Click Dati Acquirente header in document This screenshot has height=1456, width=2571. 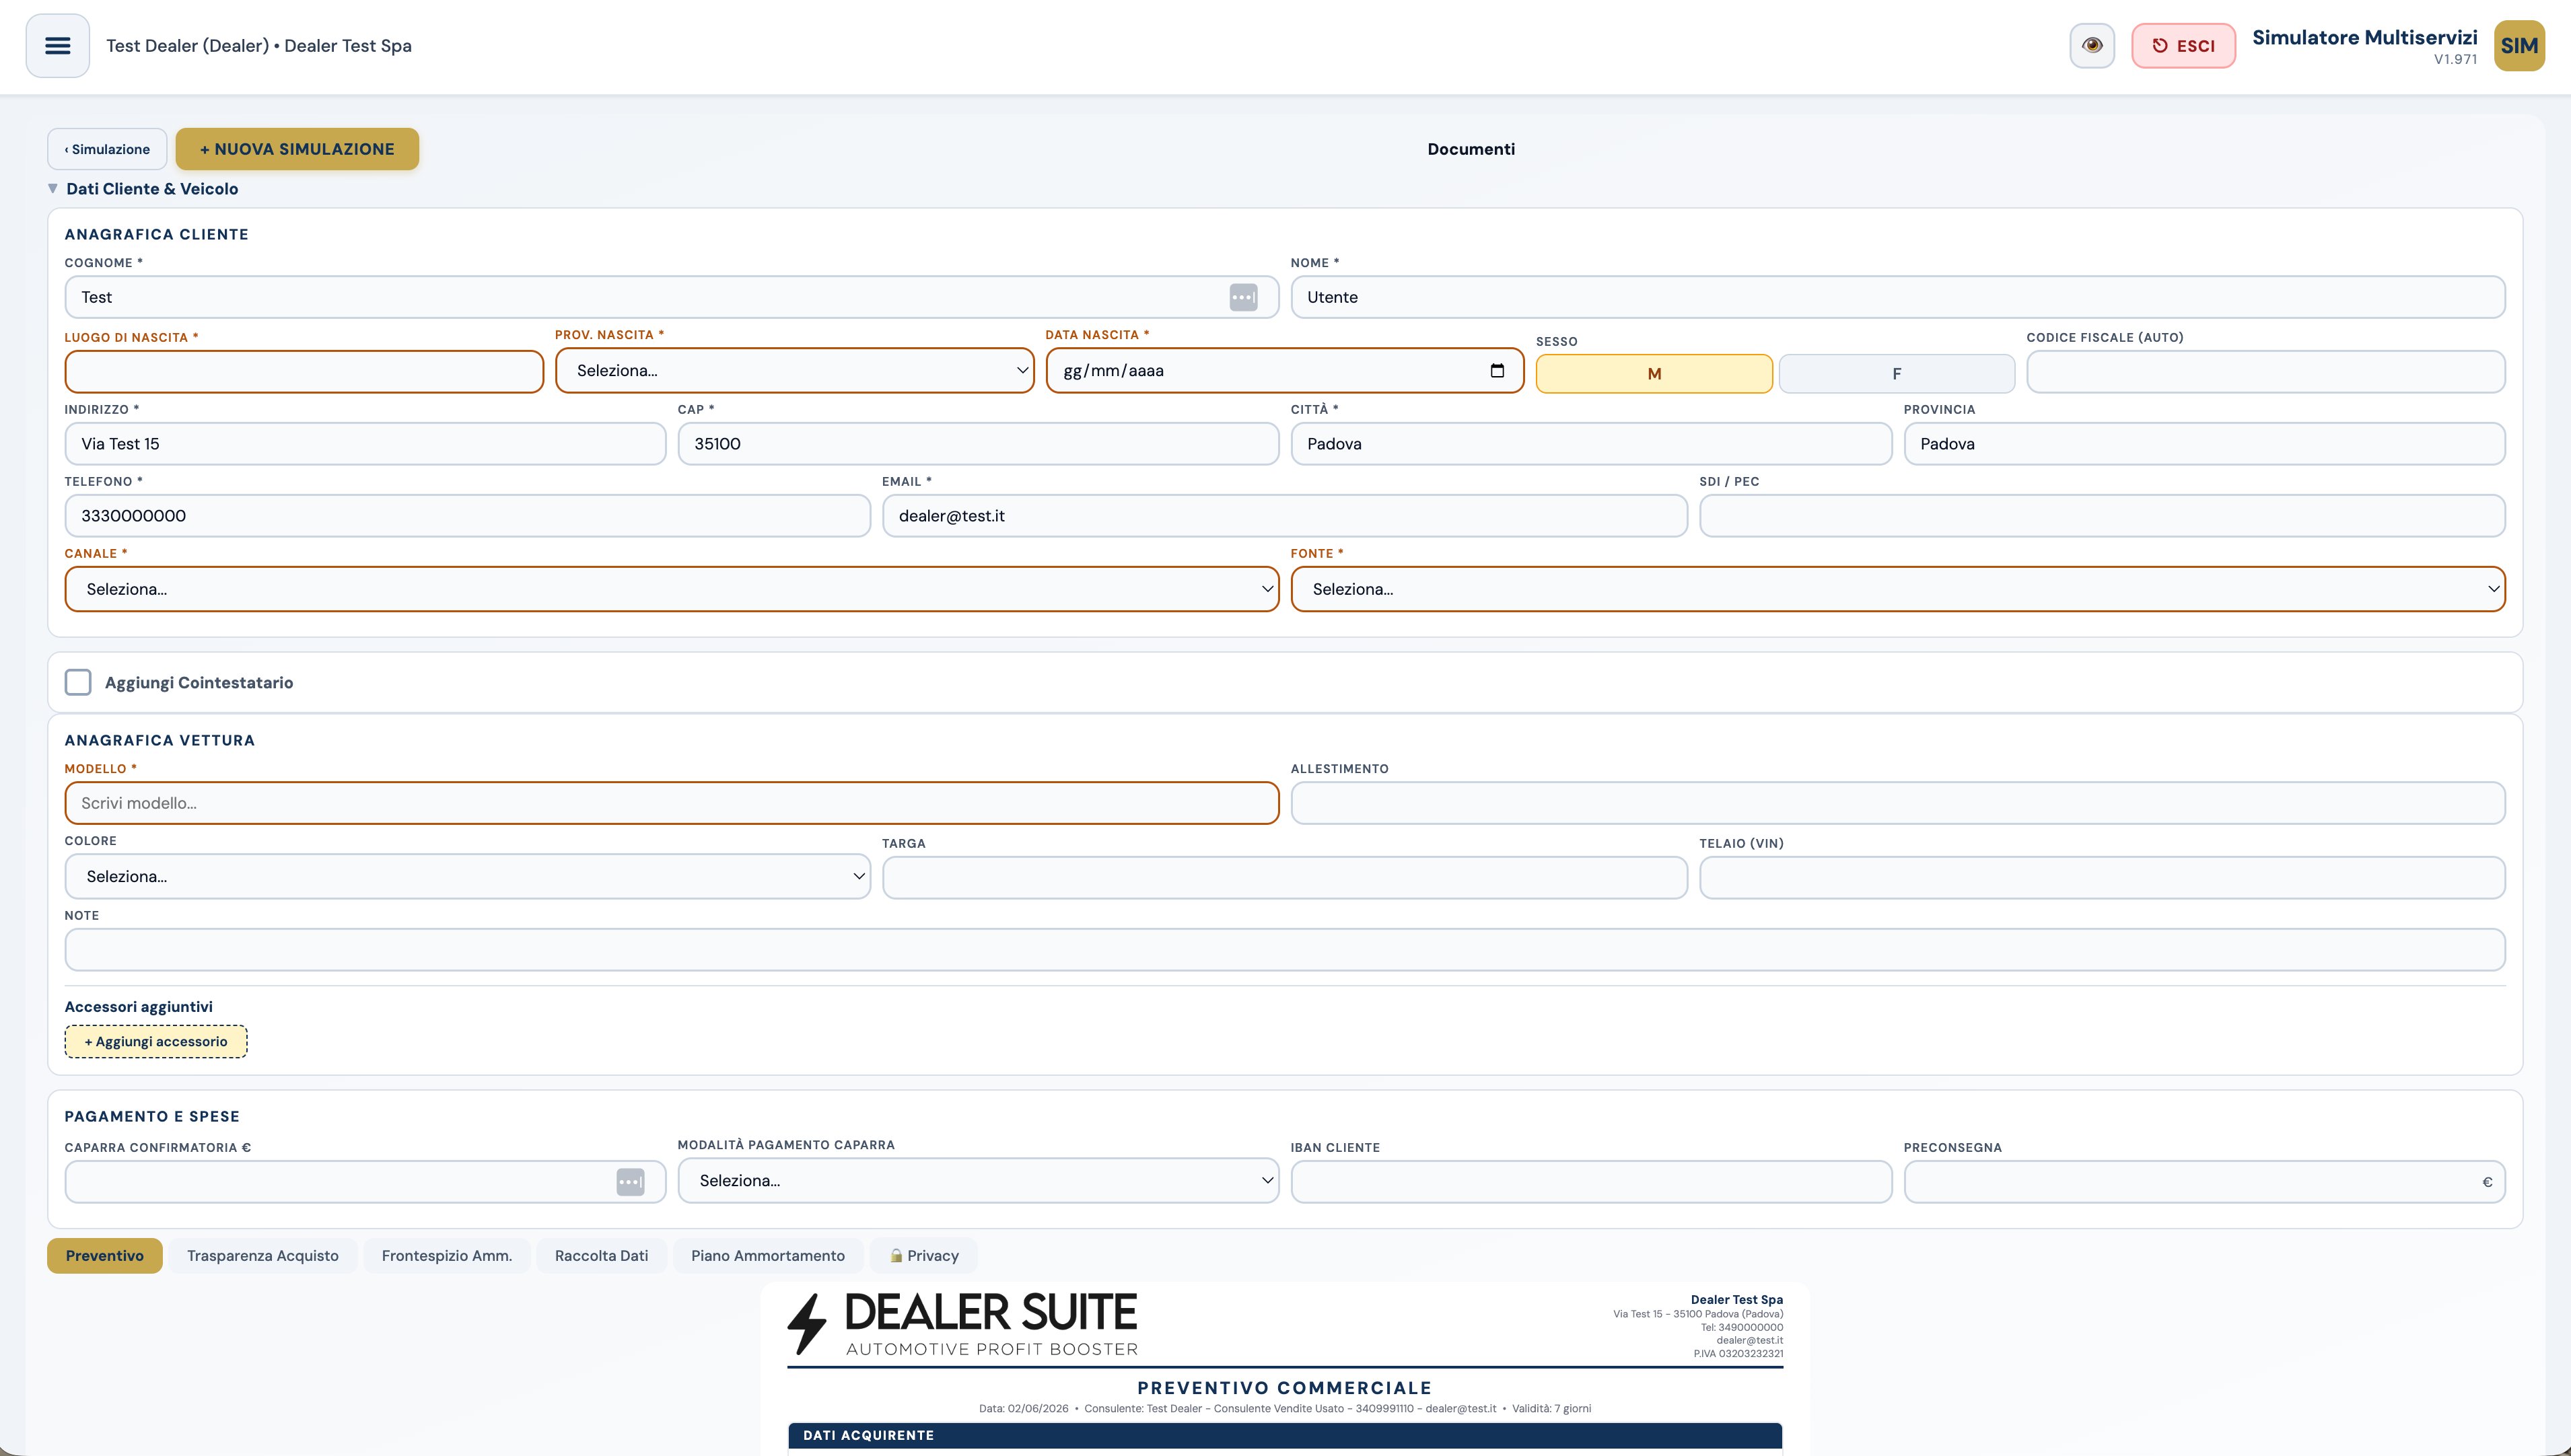coord(1284,1435)
